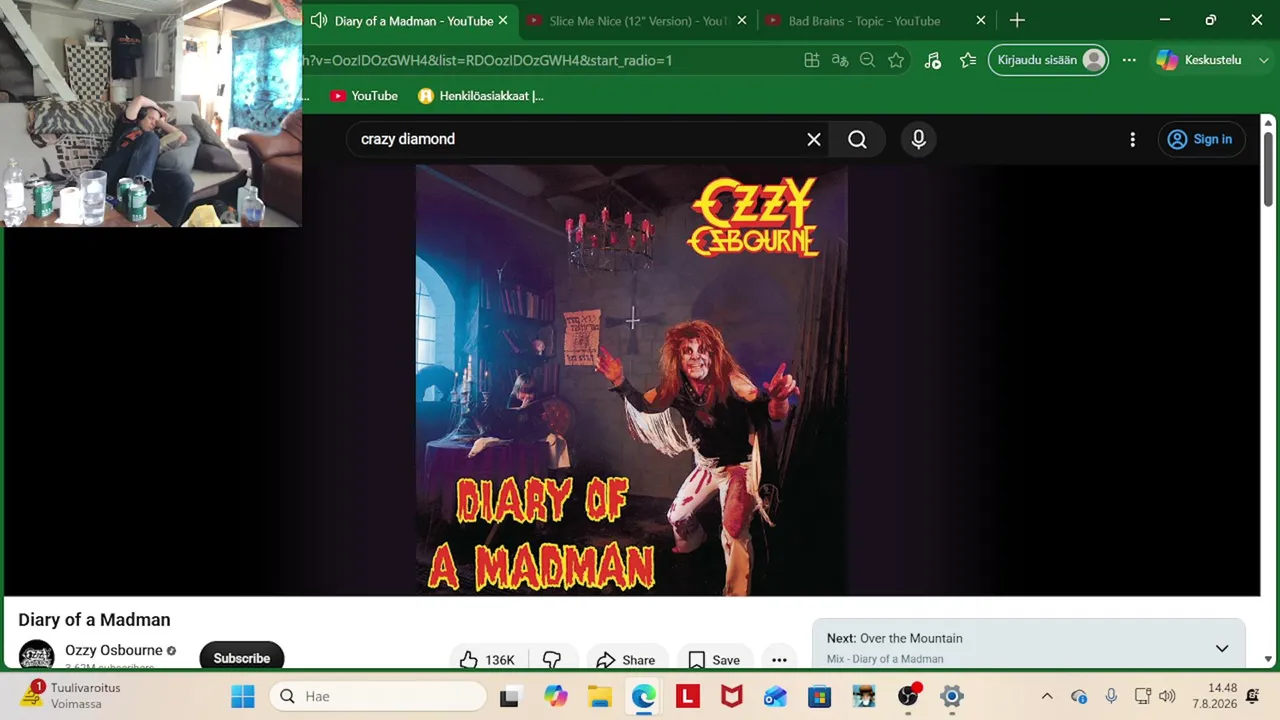Open the 'Tuulivaroitus' weather widget
This screenshot has height=720, width=1280.
point(70,696)
